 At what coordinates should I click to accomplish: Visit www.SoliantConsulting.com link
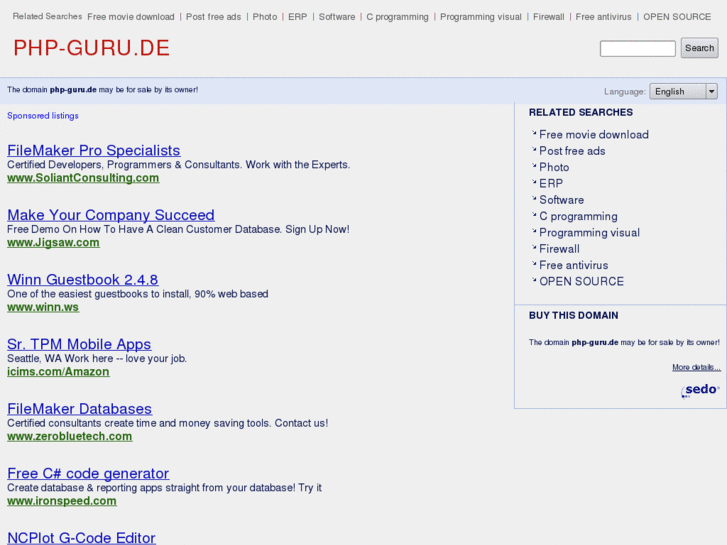coord(83,178)
